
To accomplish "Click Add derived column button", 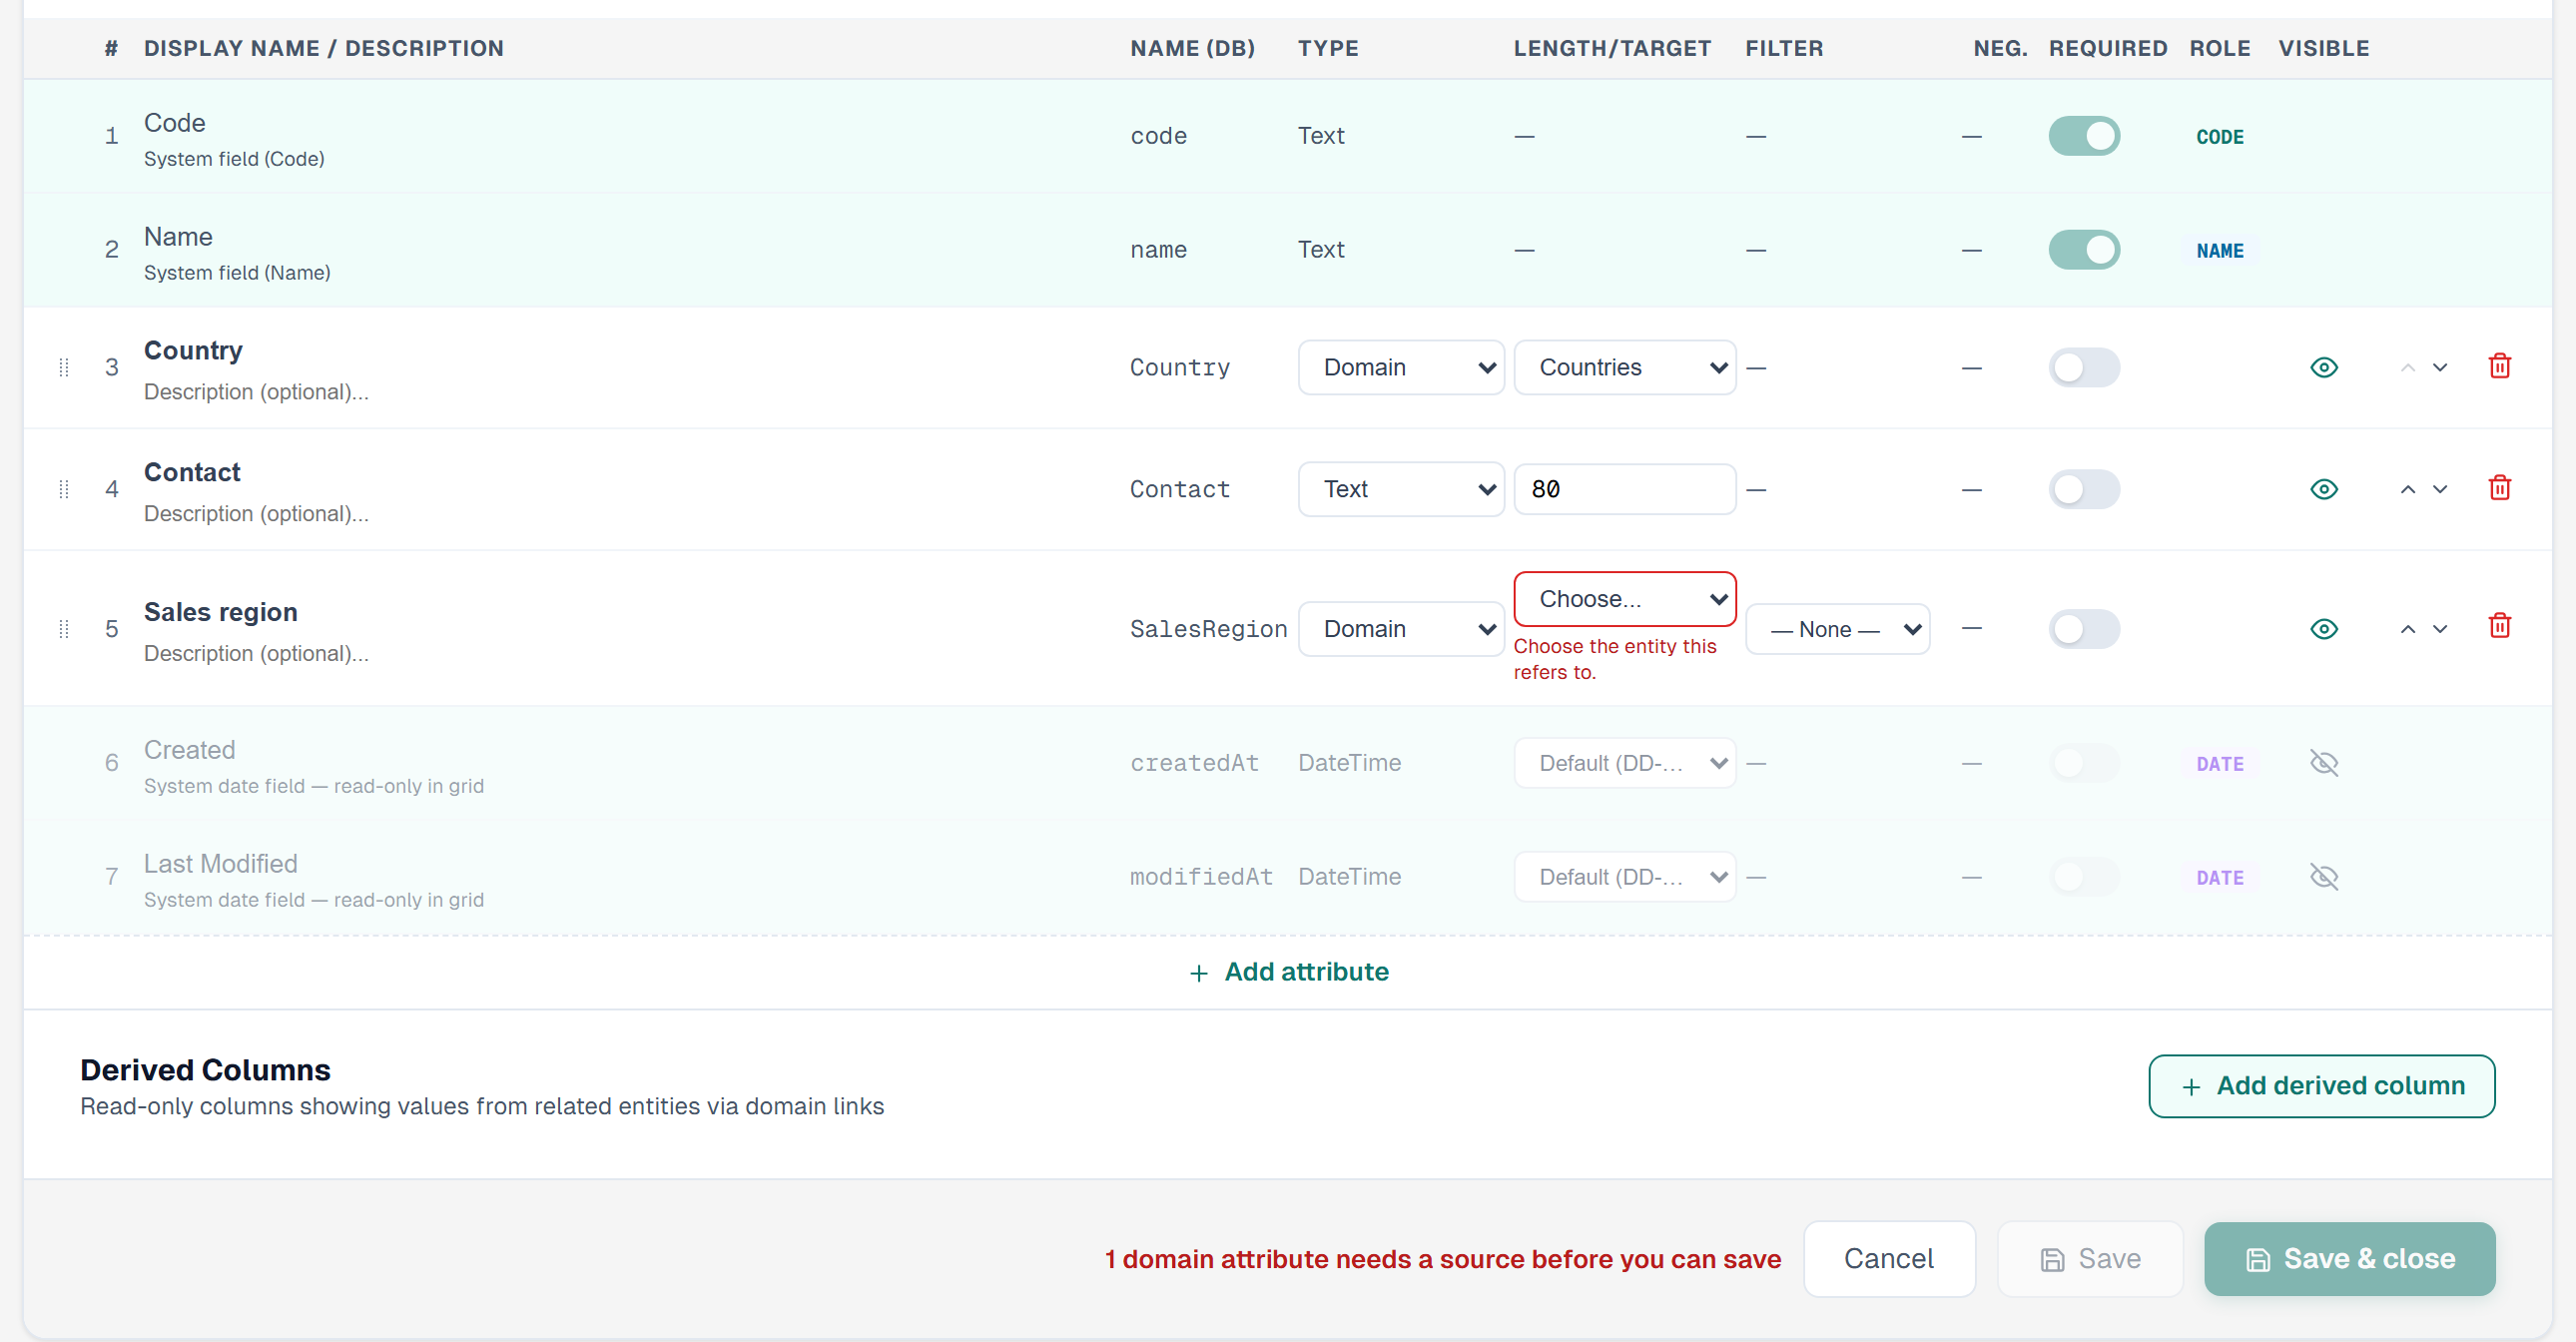I will click(x=2321, y=1086).
